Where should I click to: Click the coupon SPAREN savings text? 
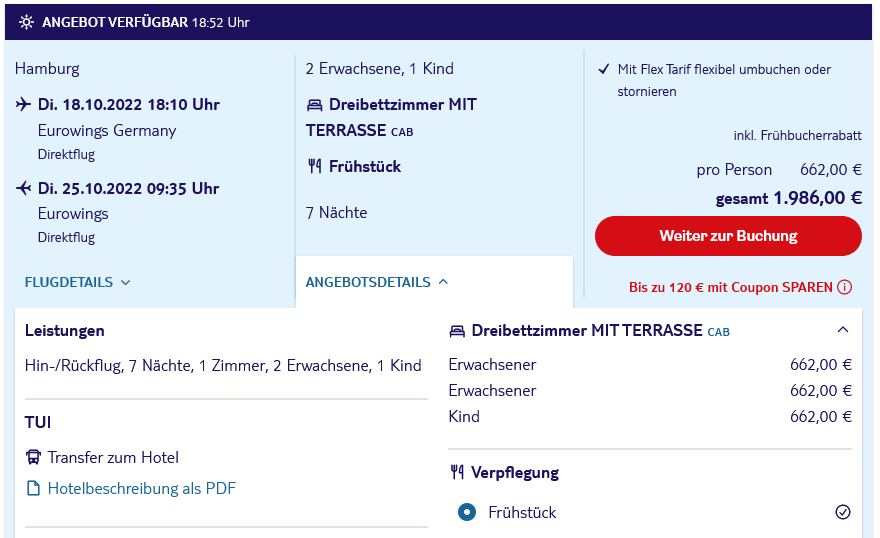(731, 287)
